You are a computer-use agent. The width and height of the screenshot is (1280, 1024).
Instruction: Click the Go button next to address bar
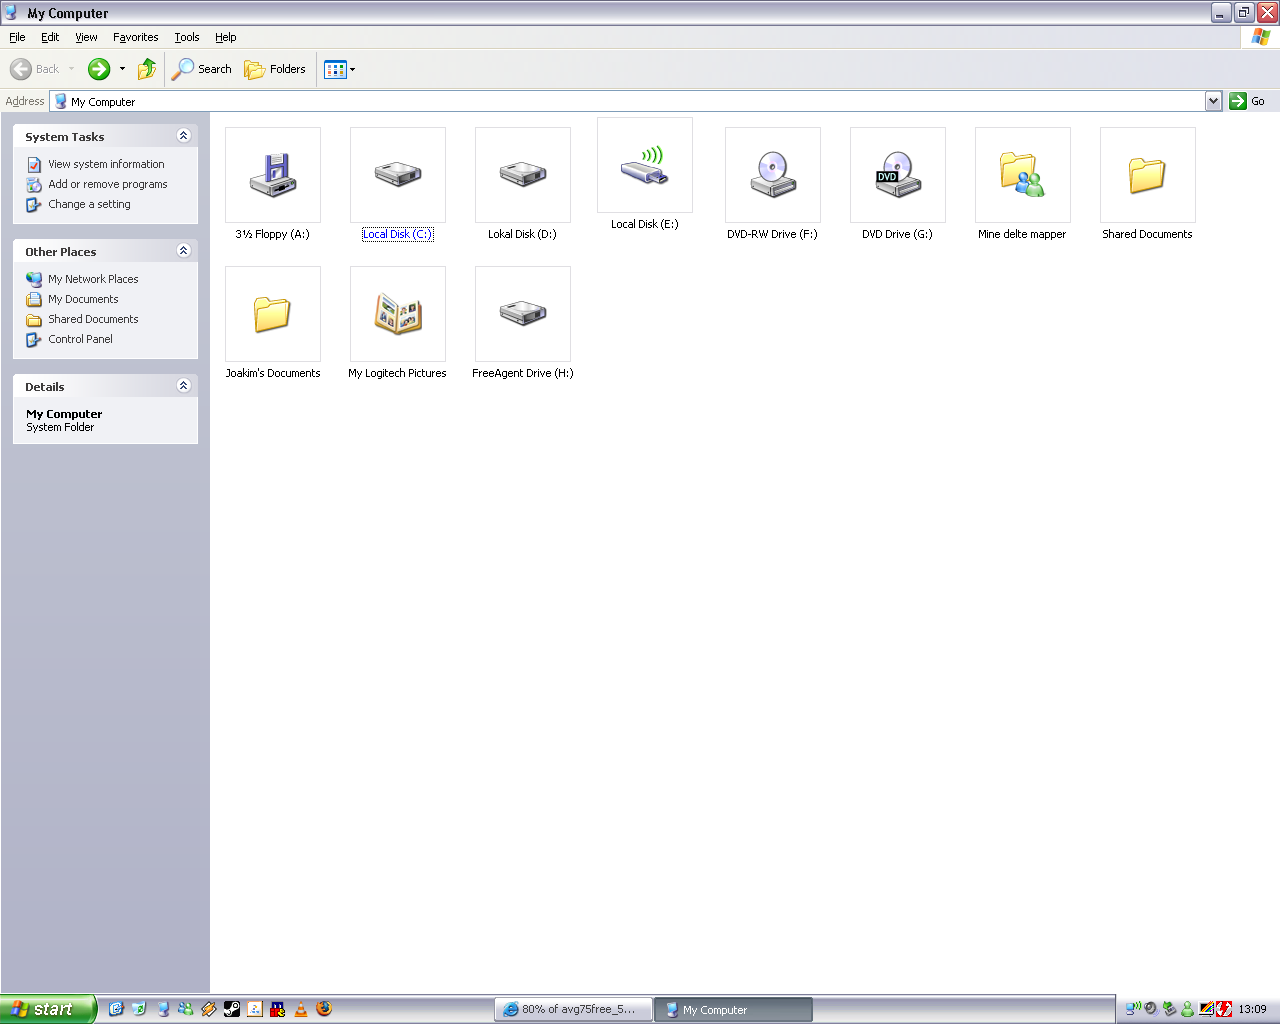[x=1248, y=101]
